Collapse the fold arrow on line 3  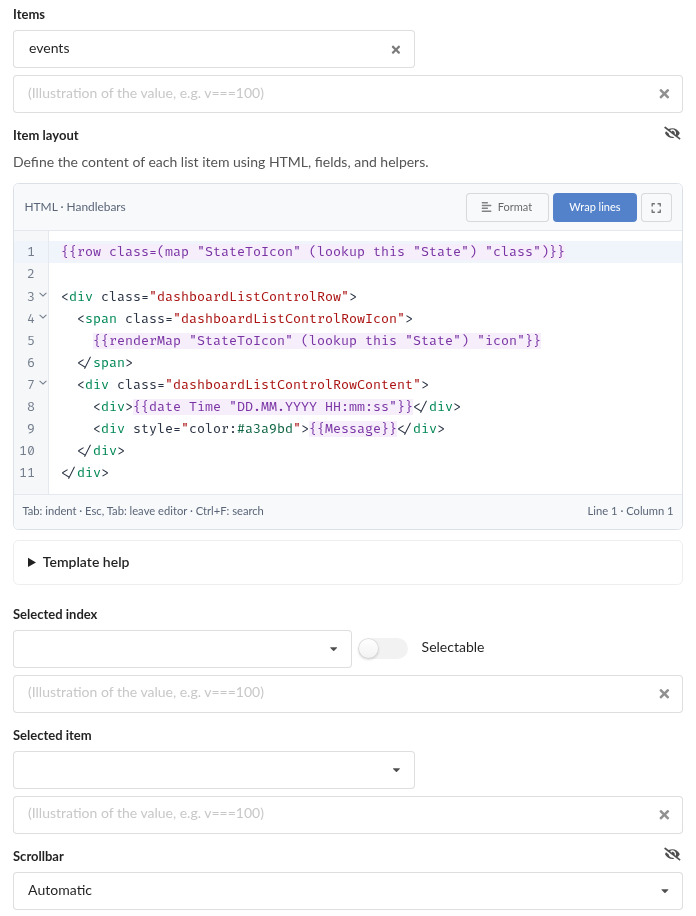tap(43, 296)
